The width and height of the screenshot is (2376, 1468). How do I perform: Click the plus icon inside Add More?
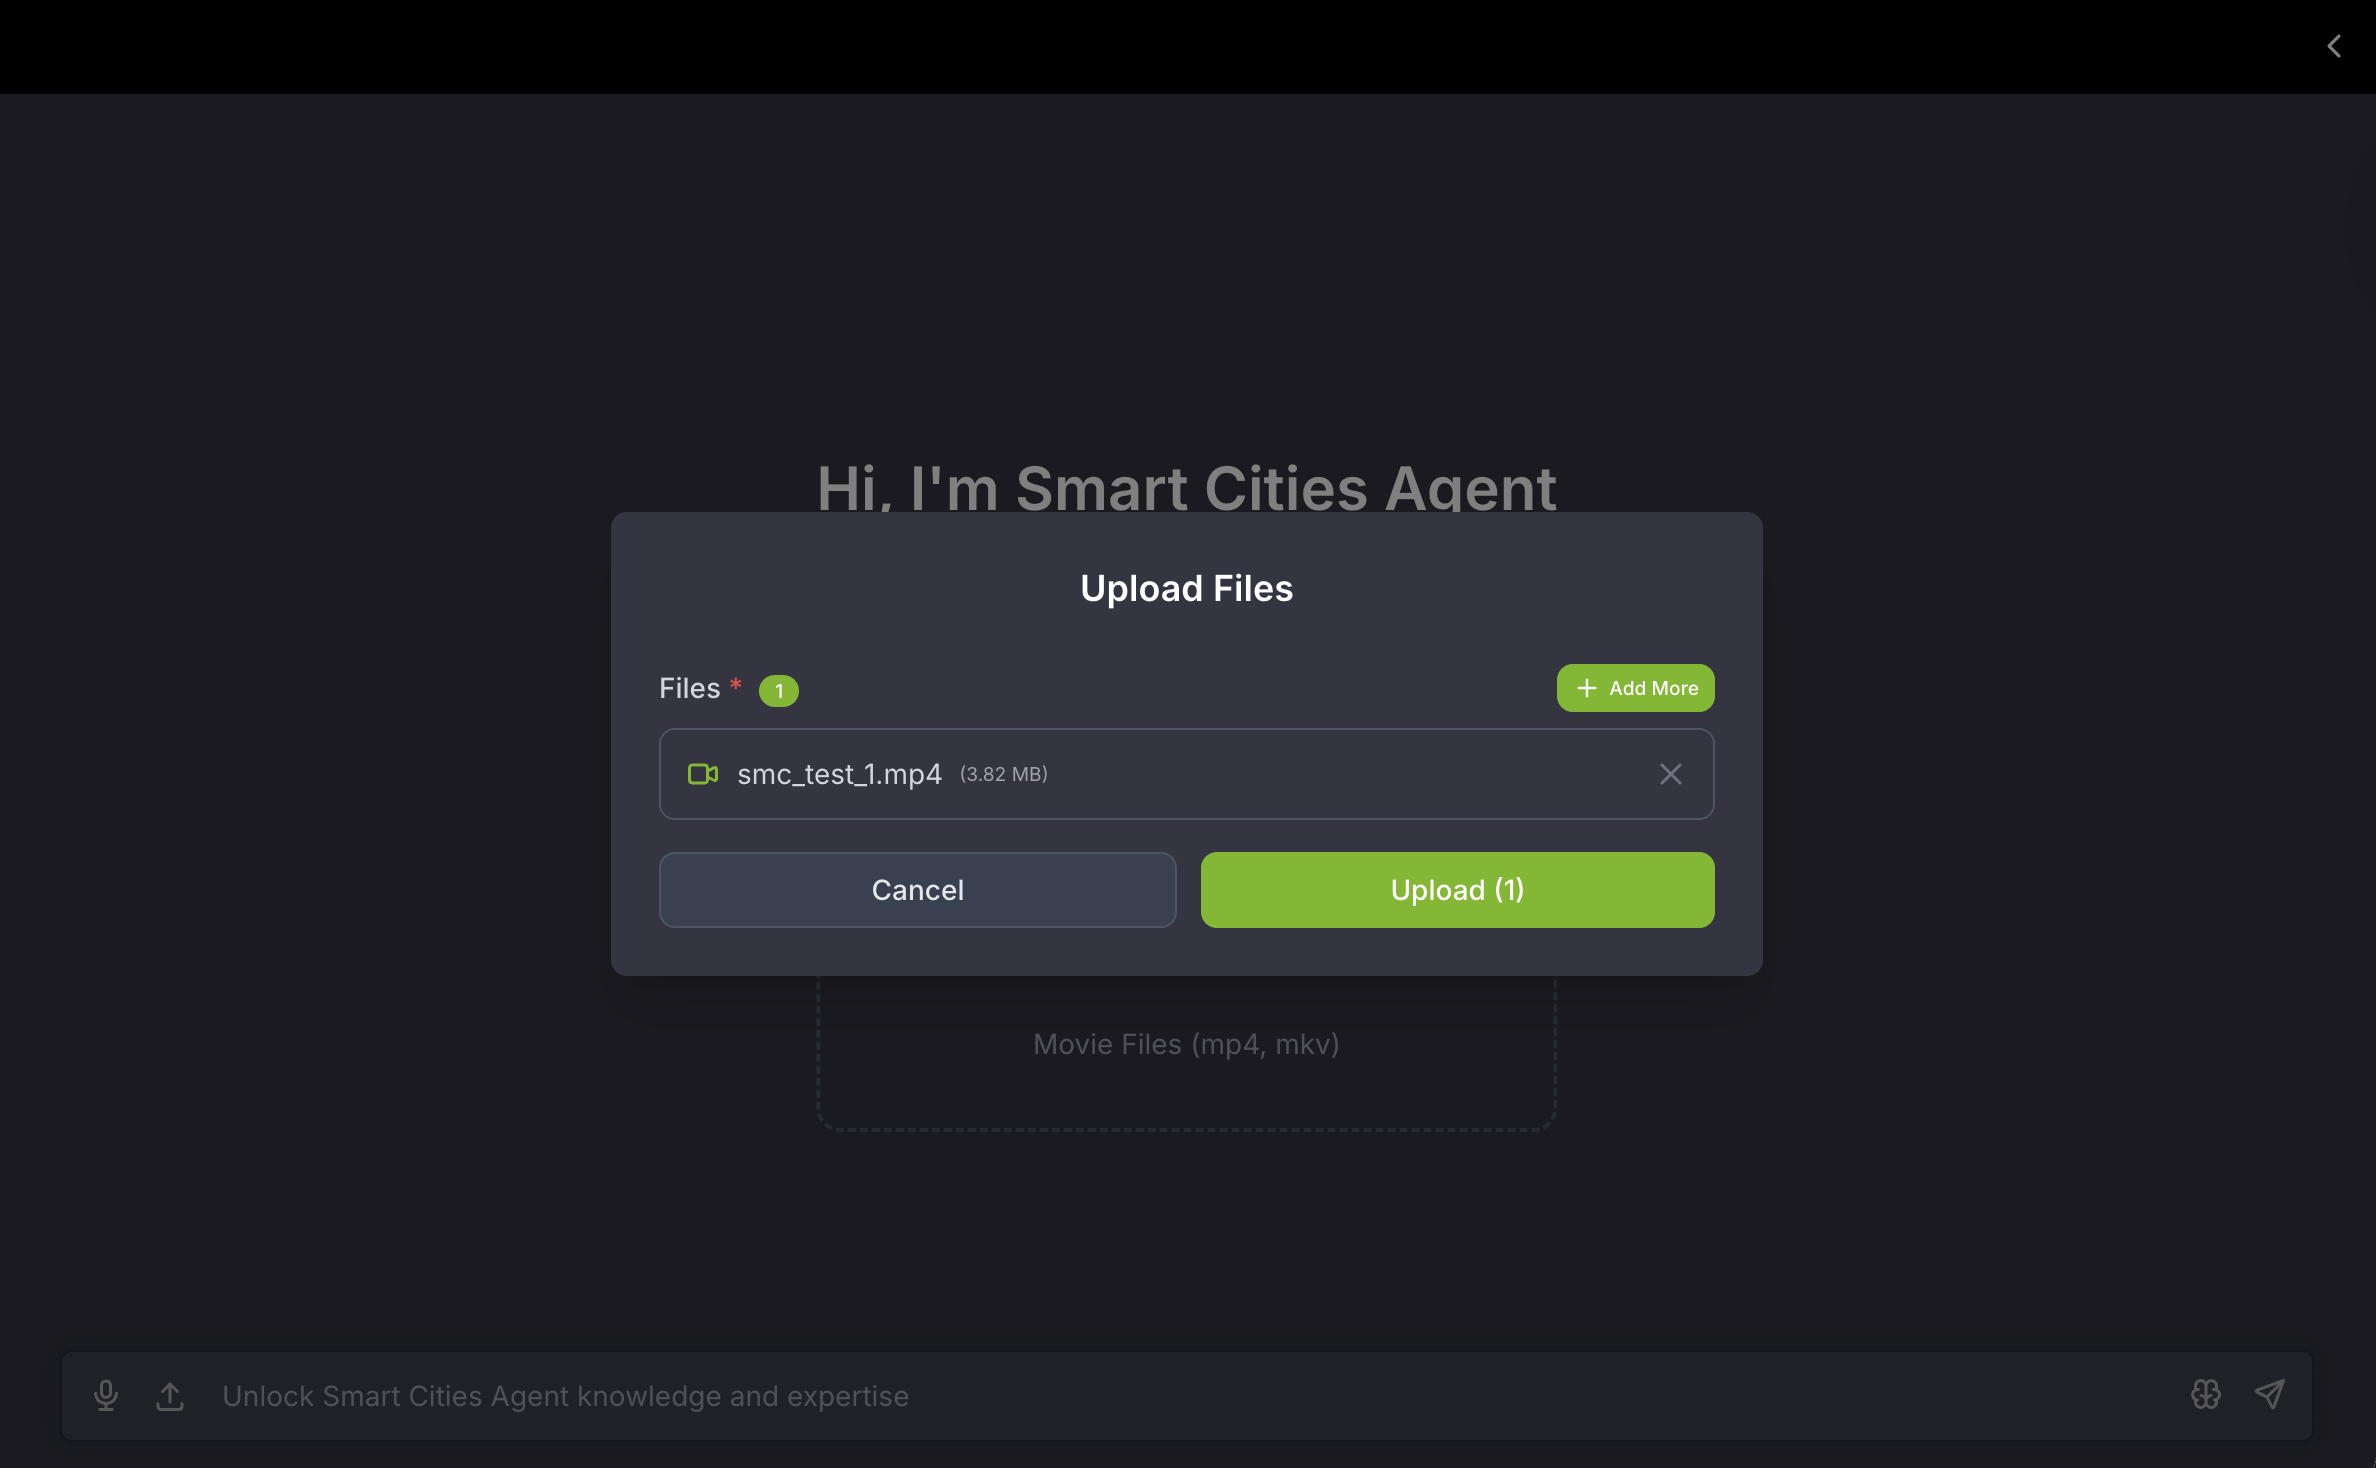1587,688
